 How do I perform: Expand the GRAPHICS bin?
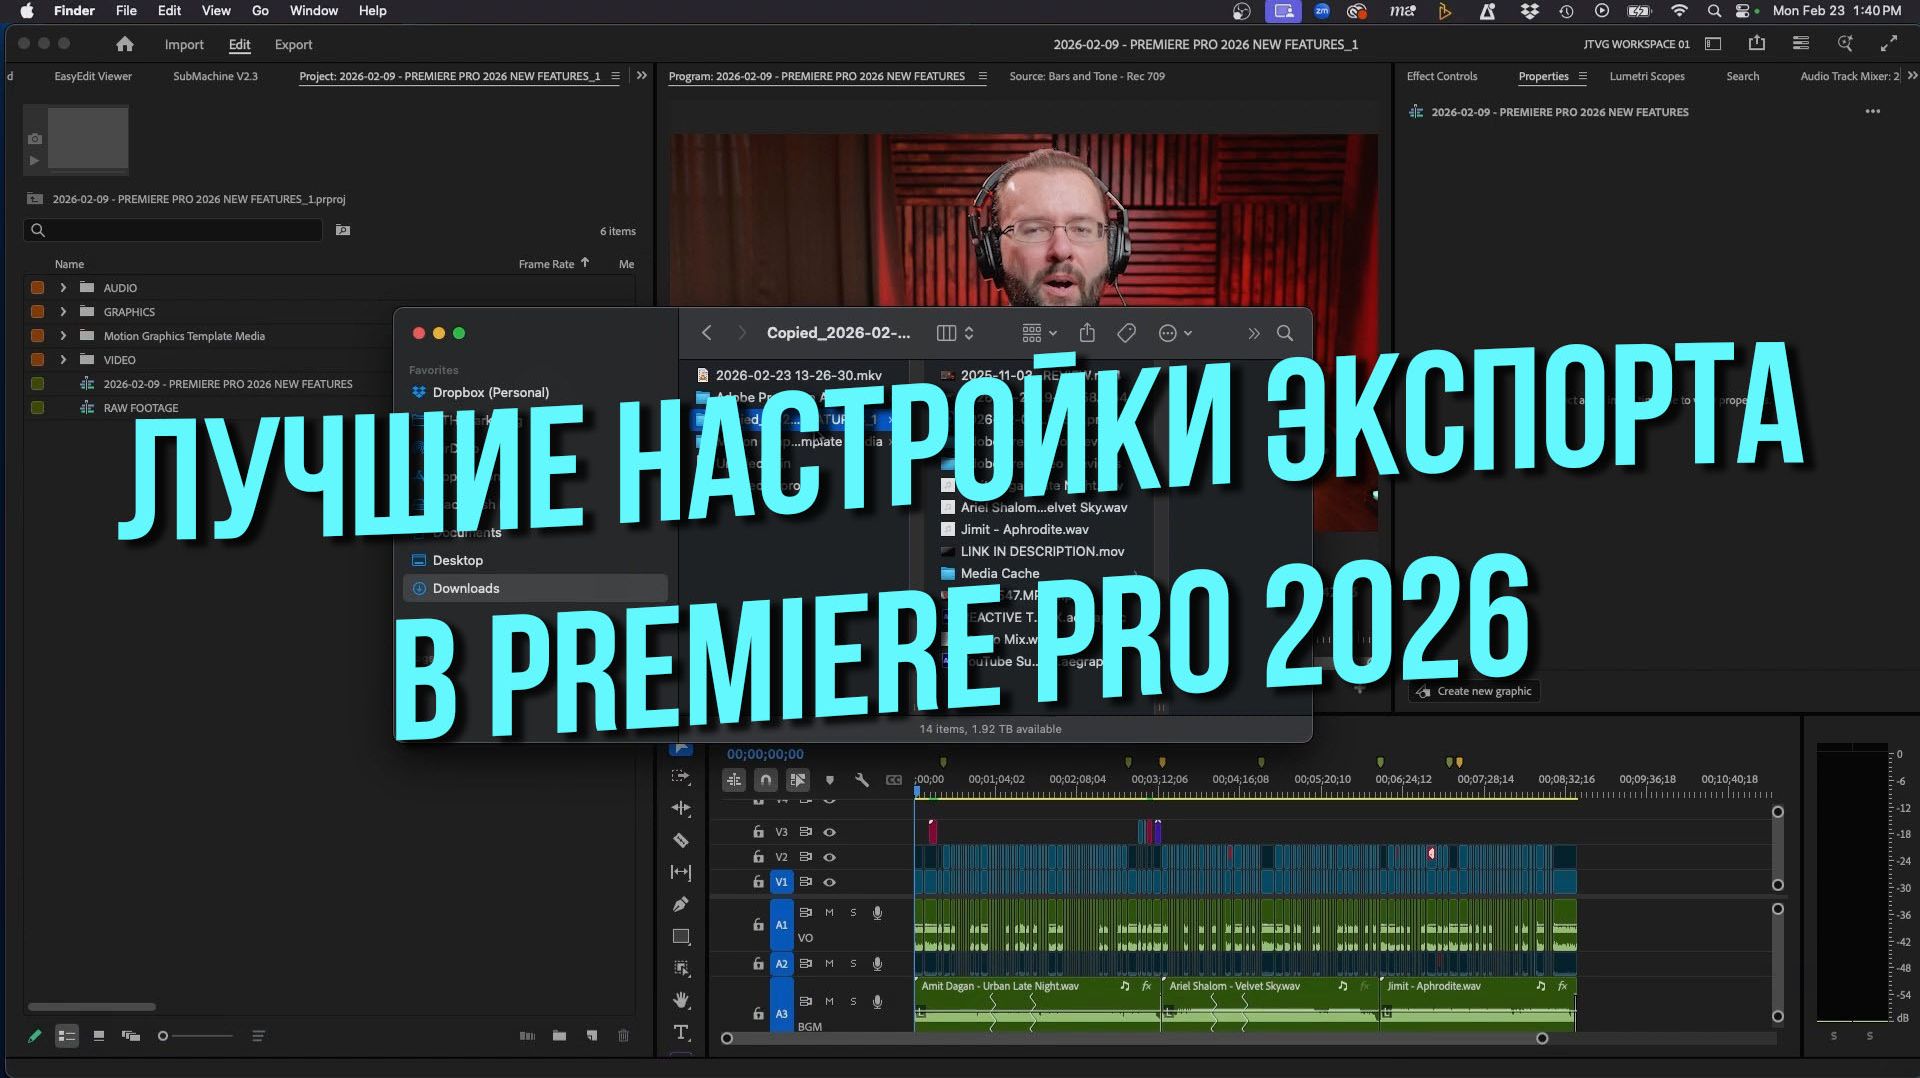(63, 311)
